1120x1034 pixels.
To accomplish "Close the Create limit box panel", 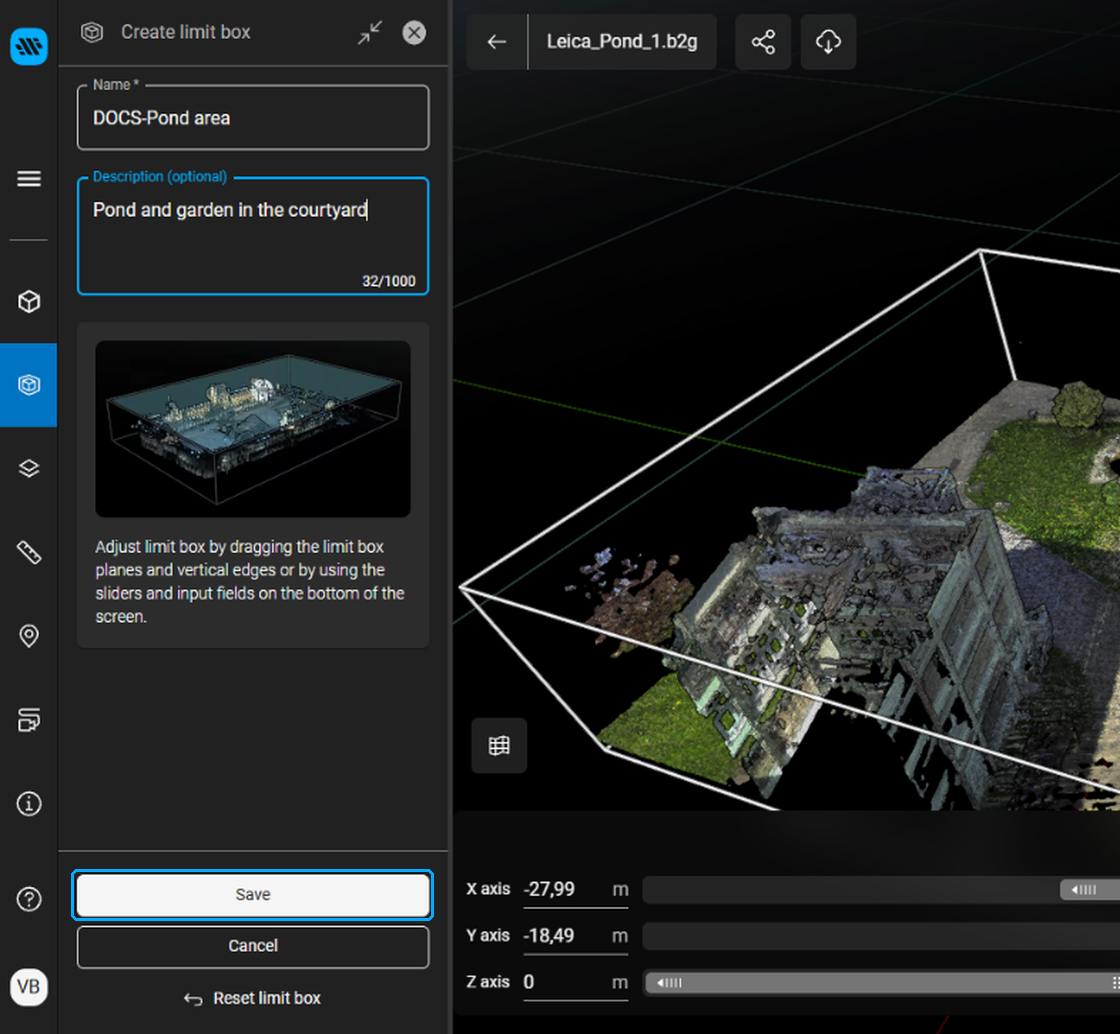I will pos(414,32).
